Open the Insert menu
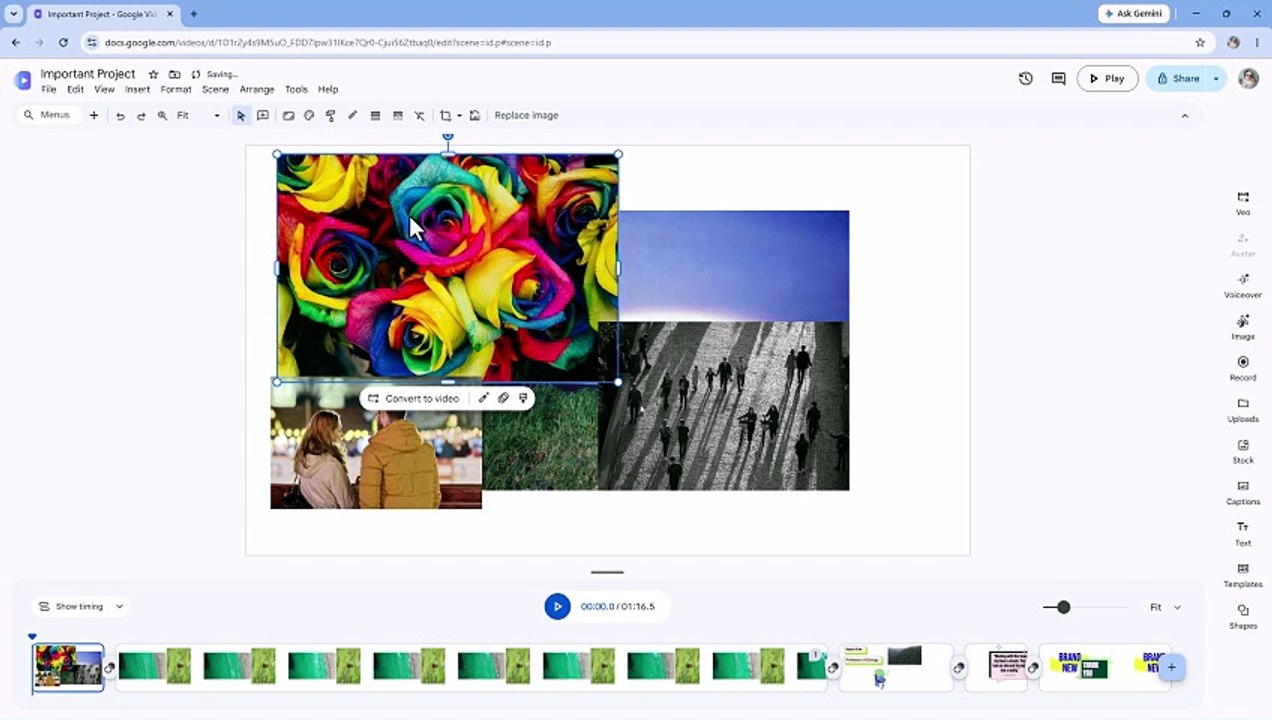Viewport: 1272px width, 720px height. [137, 89]
